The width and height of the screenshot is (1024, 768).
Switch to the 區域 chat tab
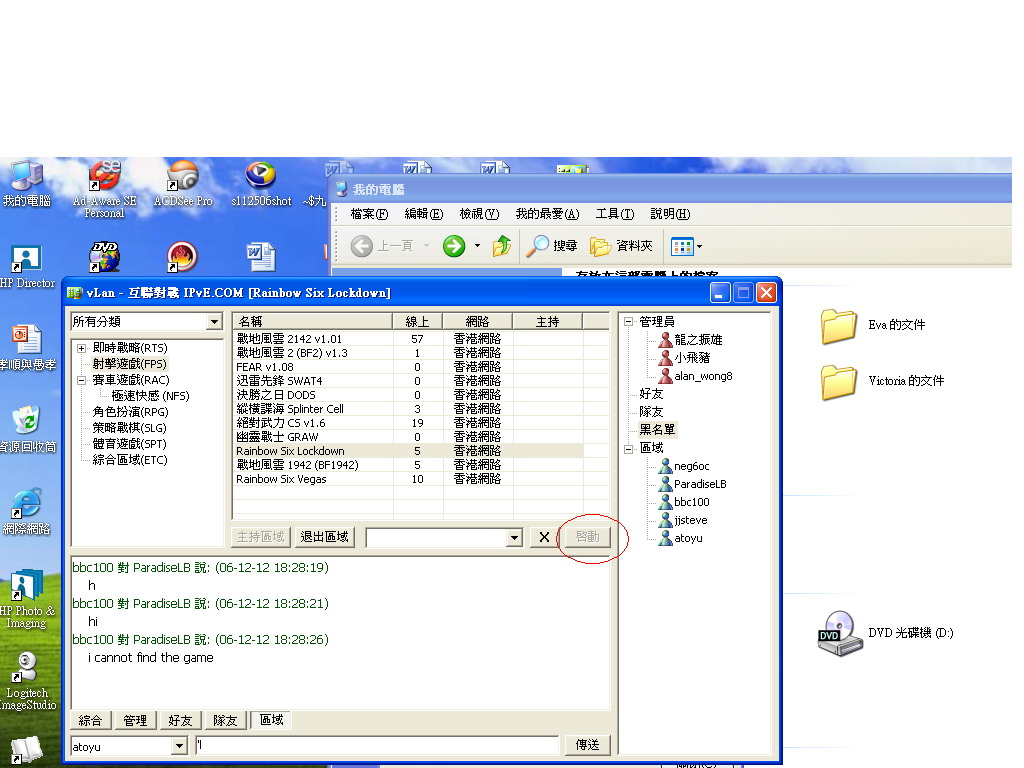(x=271, y=720)
